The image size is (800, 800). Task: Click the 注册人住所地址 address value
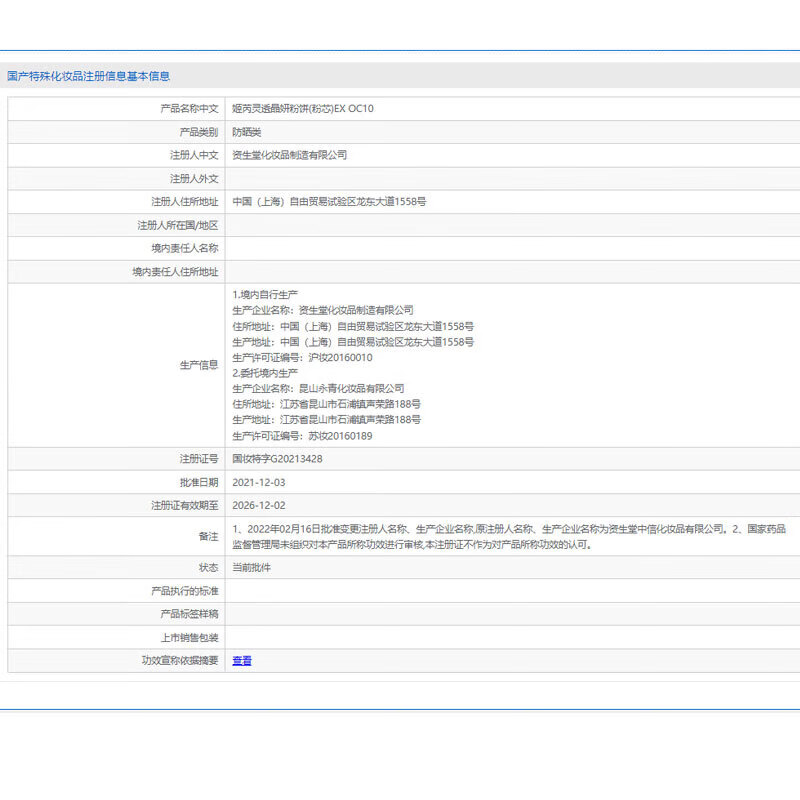point(329,201)
